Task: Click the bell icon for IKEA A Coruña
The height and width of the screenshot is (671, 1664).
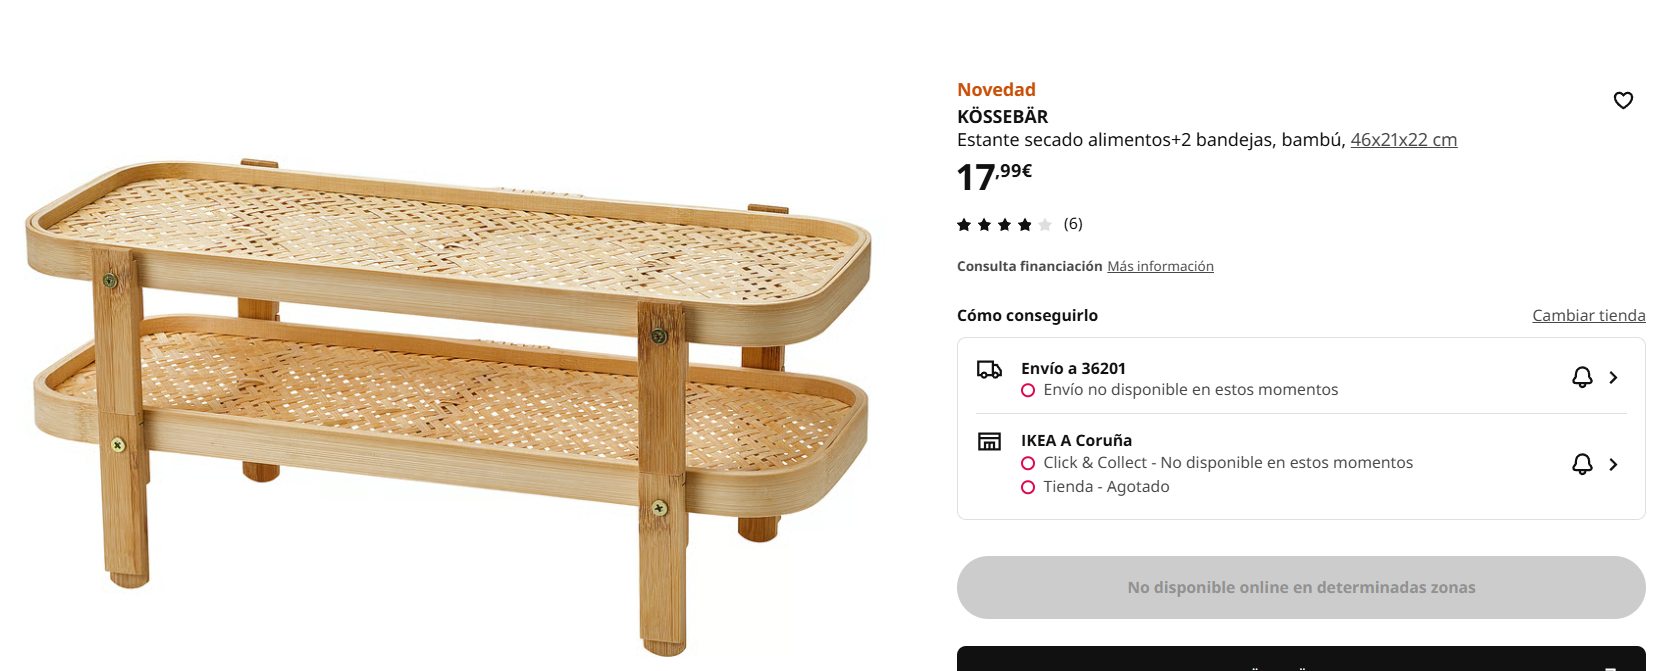Action: pyautogui.click(x=1582, y=464)
